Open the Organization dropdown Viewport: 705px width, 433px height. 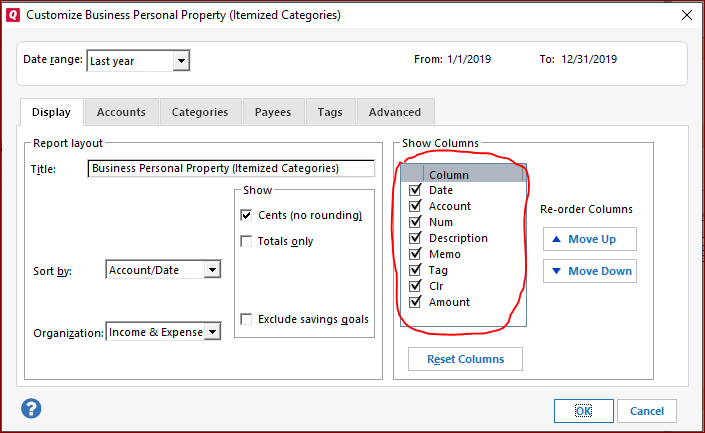pyautogui.click(x=212, y=332)
